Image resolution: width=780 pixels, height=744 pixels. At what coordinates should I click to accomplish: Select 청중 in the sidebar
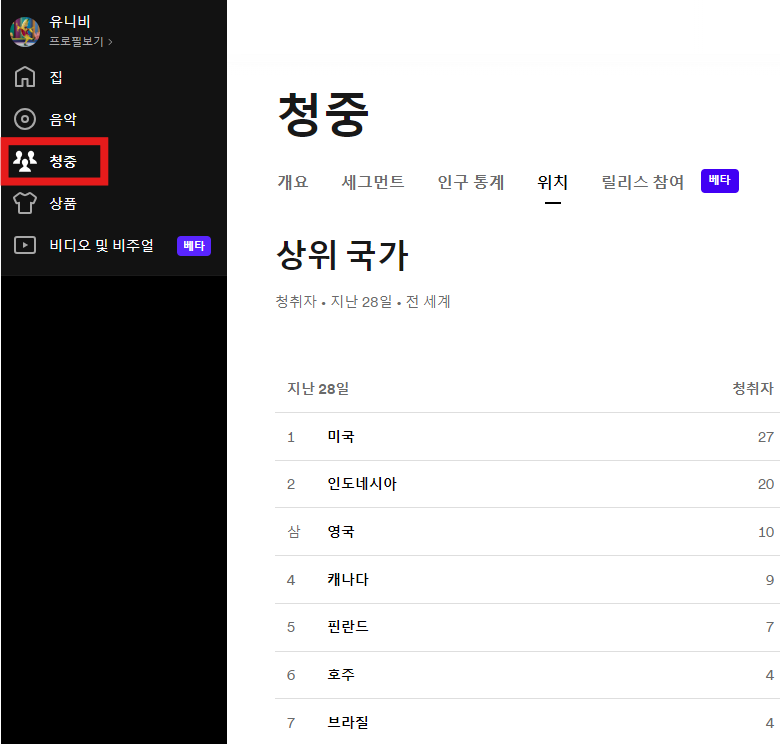point(63,161)
